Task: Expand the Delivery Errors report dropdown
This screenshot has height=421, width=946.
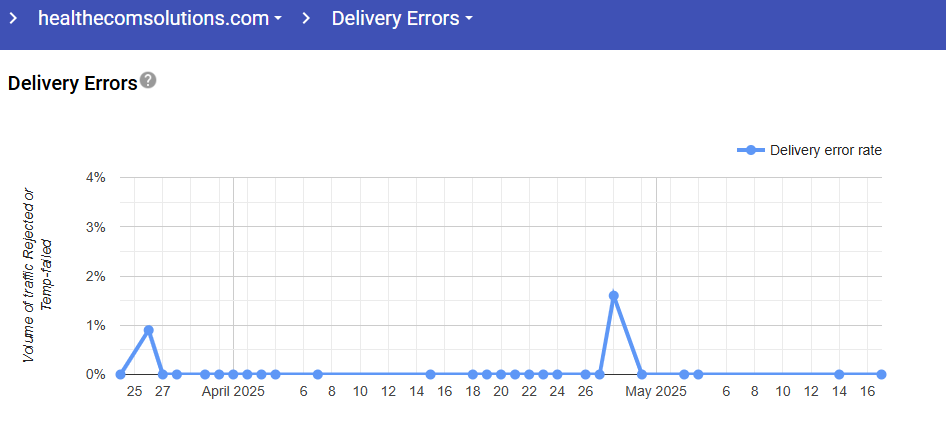Action: tap(402, 18)
